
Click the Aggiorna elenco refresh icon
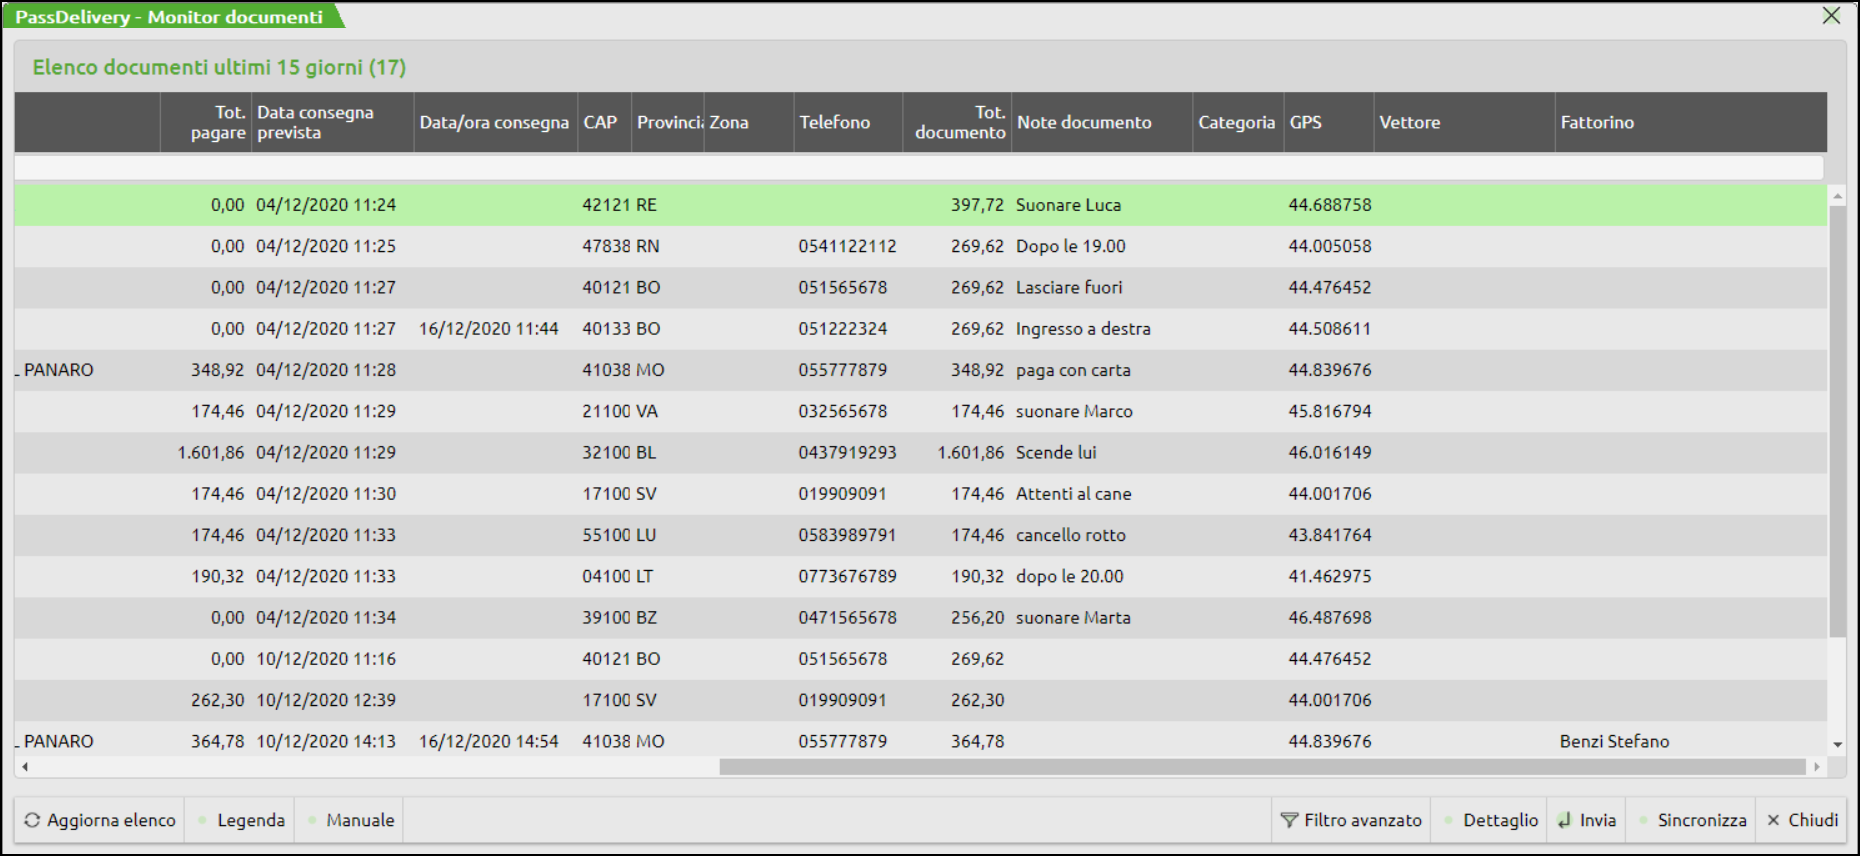pos(32,820)
